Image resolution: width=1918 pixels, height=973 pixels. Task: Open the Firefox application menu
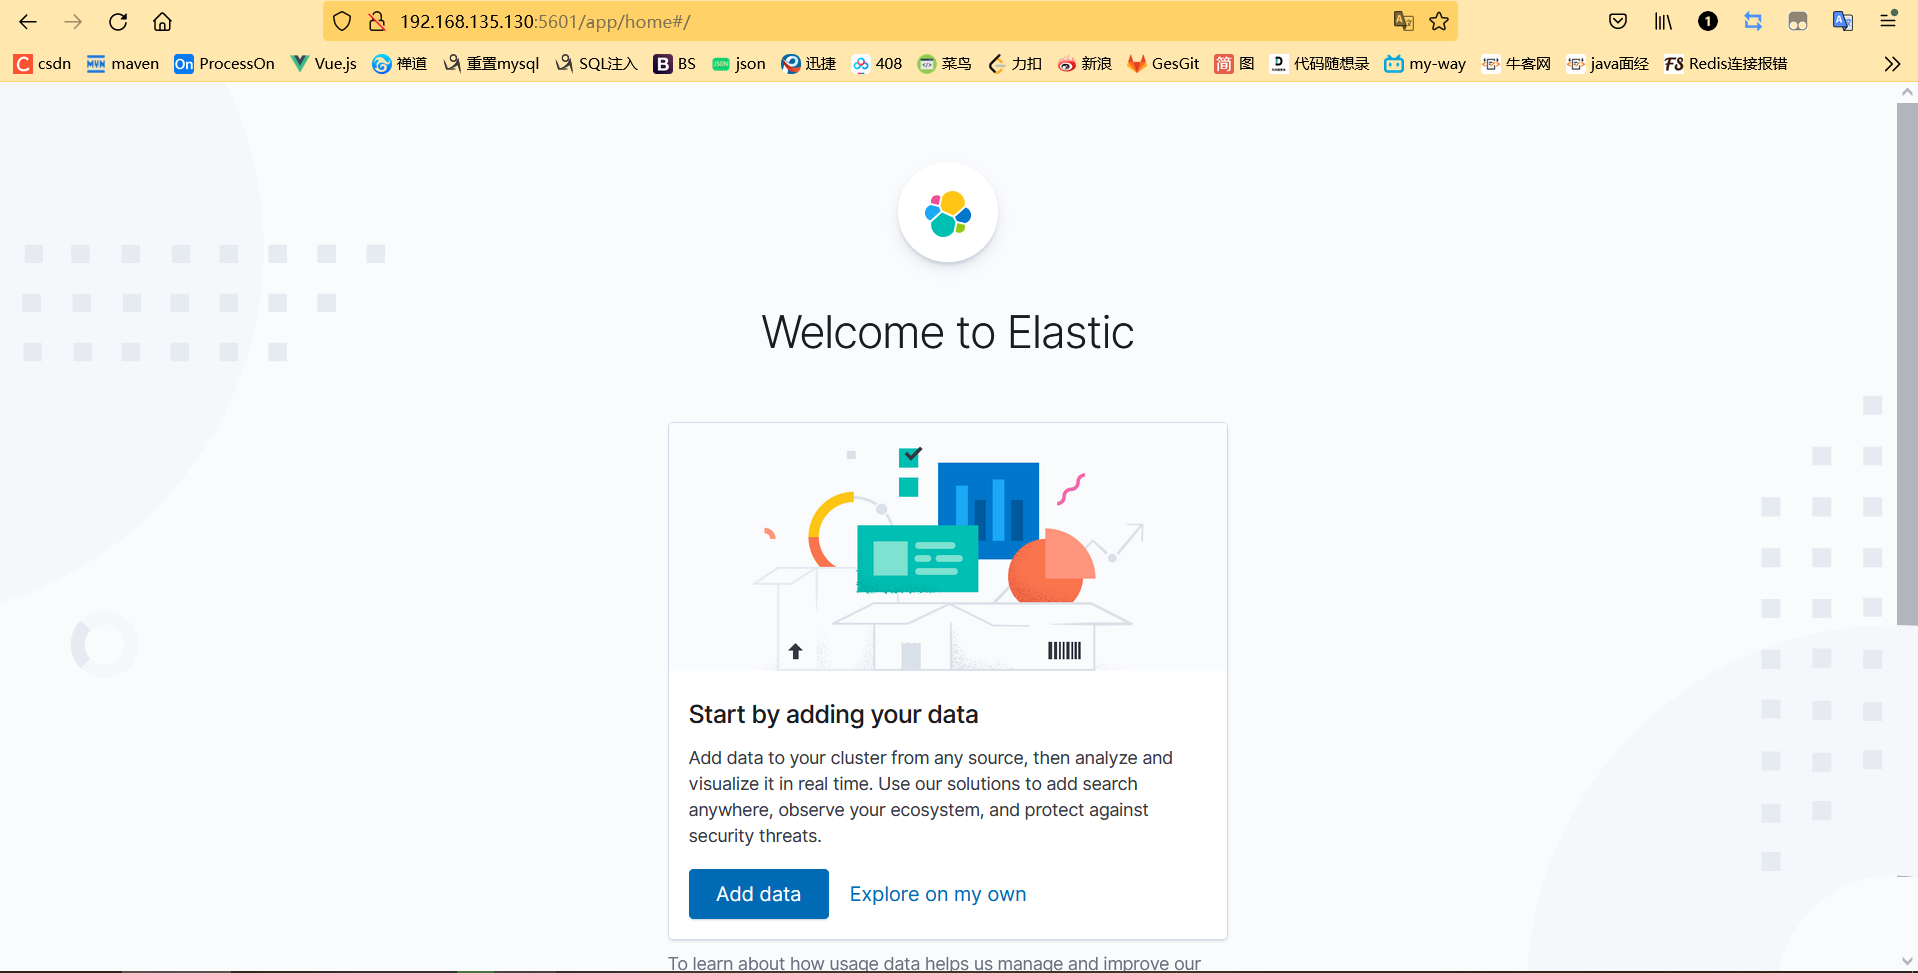(x=1888, y=21)
